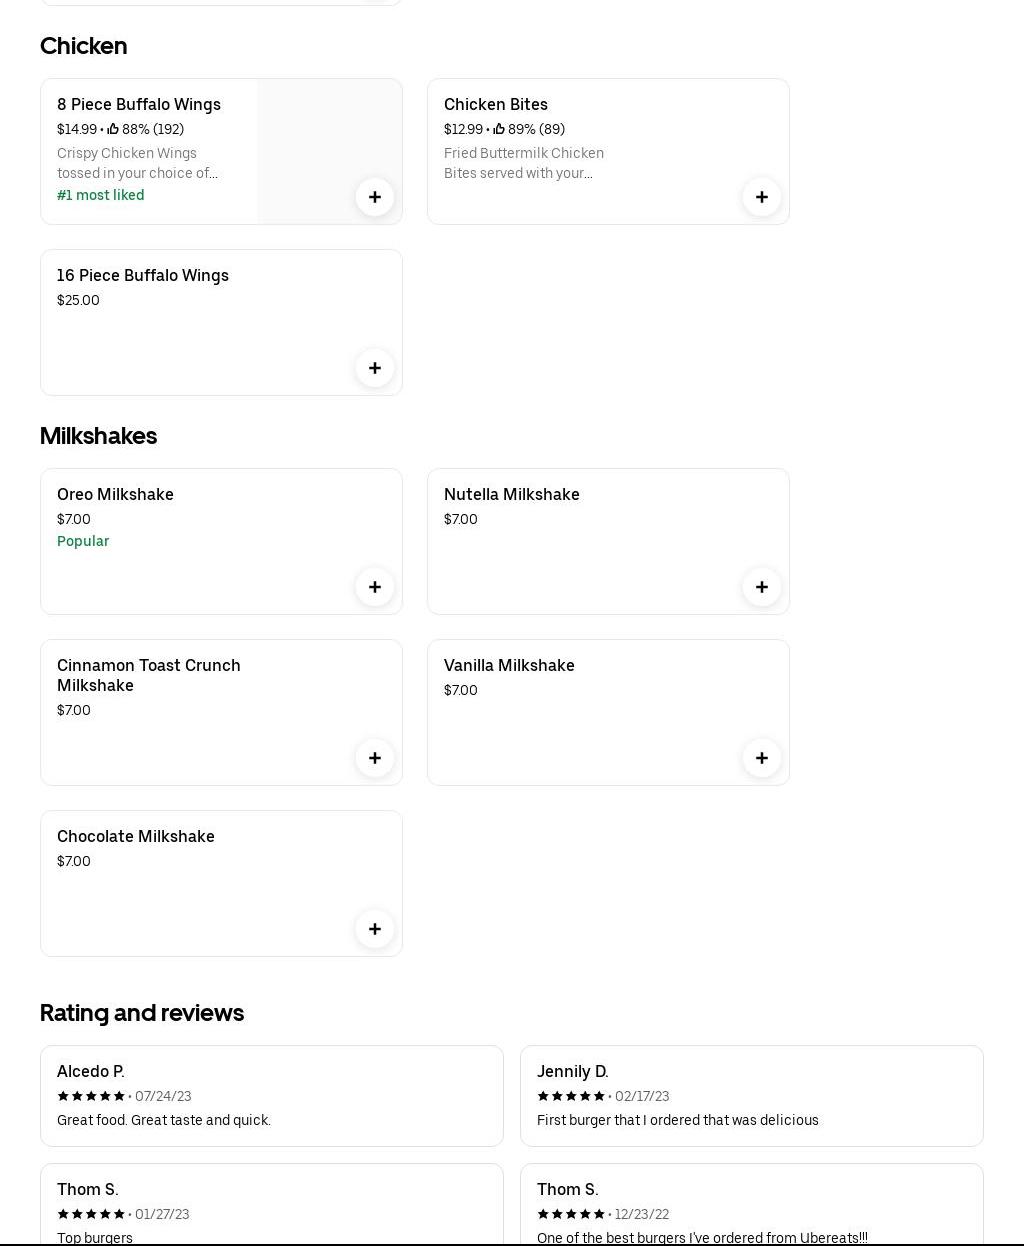Open 8 Piece Buffalo Wings item details

click(139, 105)
